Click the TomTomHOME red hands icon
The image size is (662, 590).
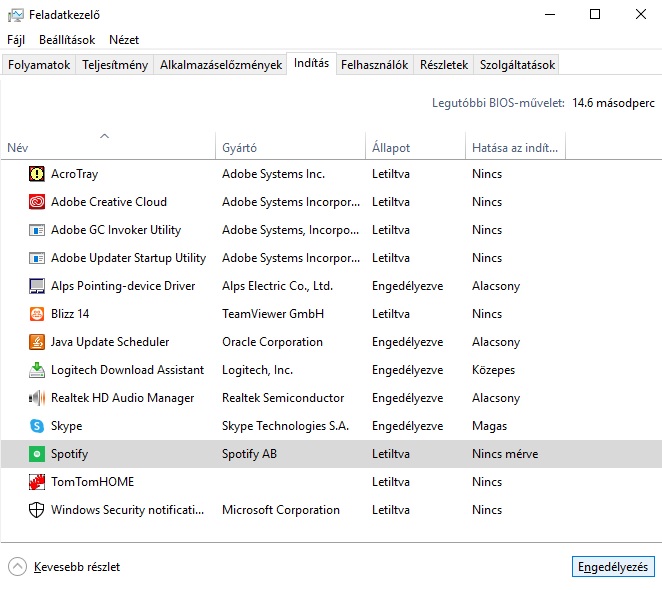point(37,482)
